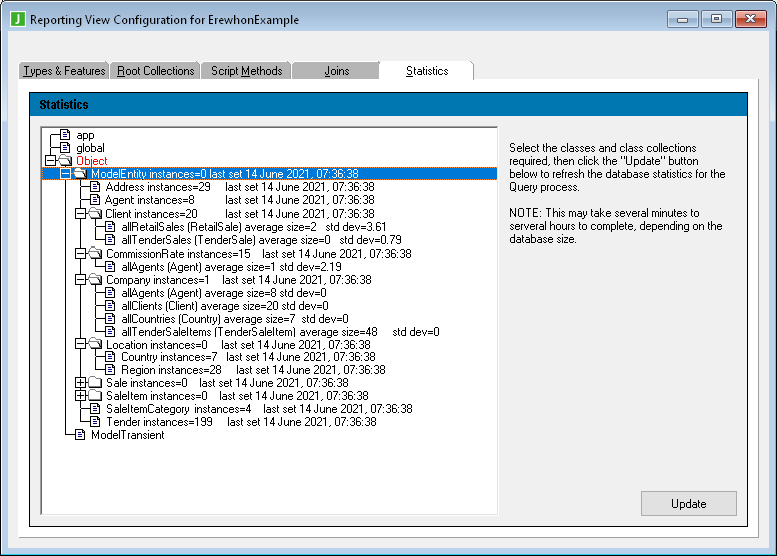777x556 pixels.
Task: Open the Joins tab
Action: [x=337, y=71]
